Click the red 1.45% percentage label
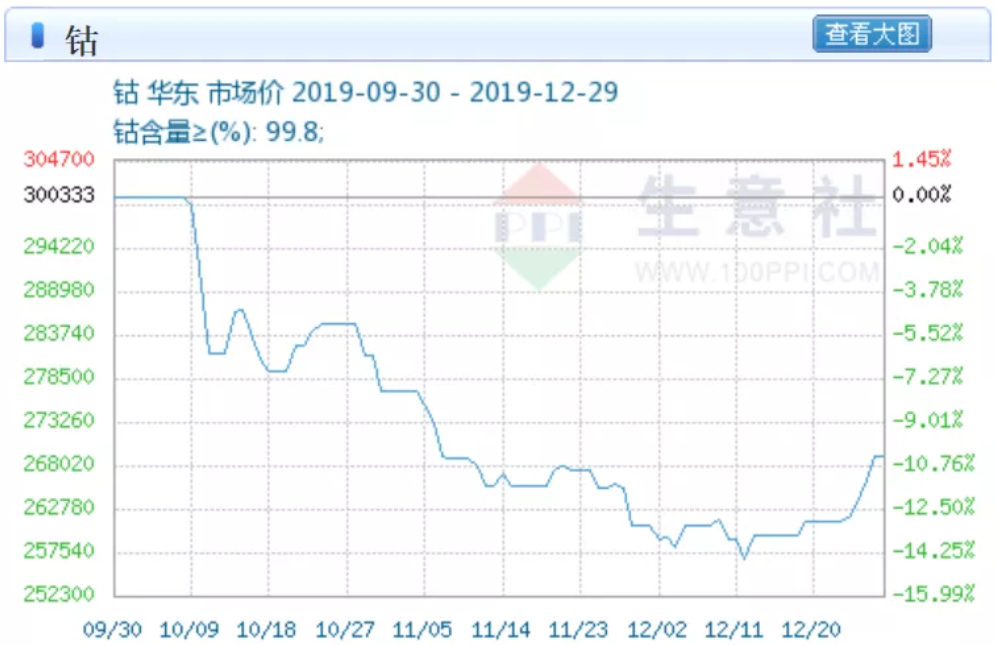The height and width of the screenshot is (645, 996). click(922, 160)
